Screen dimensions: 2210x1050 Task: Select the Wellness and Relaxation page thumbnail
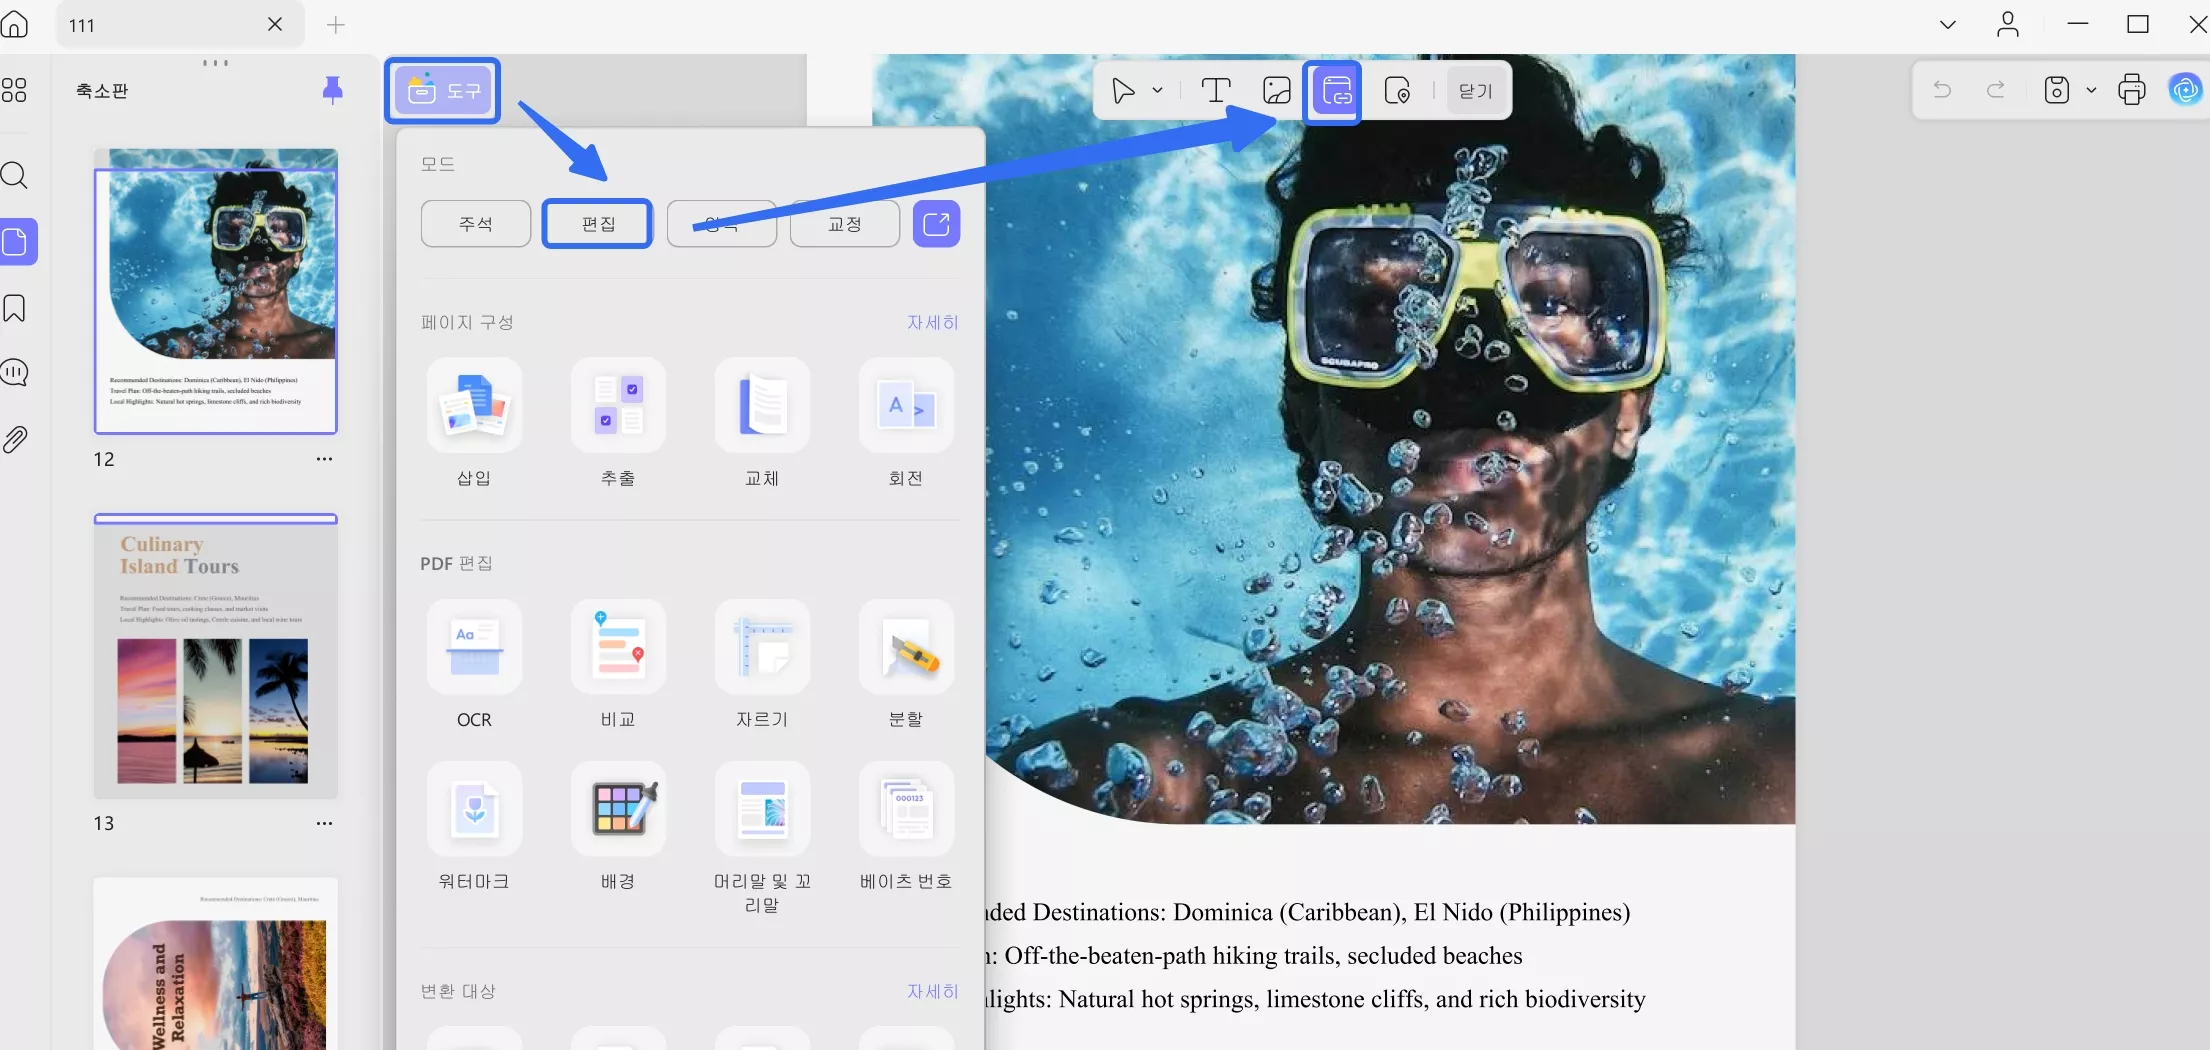point(216,964)
